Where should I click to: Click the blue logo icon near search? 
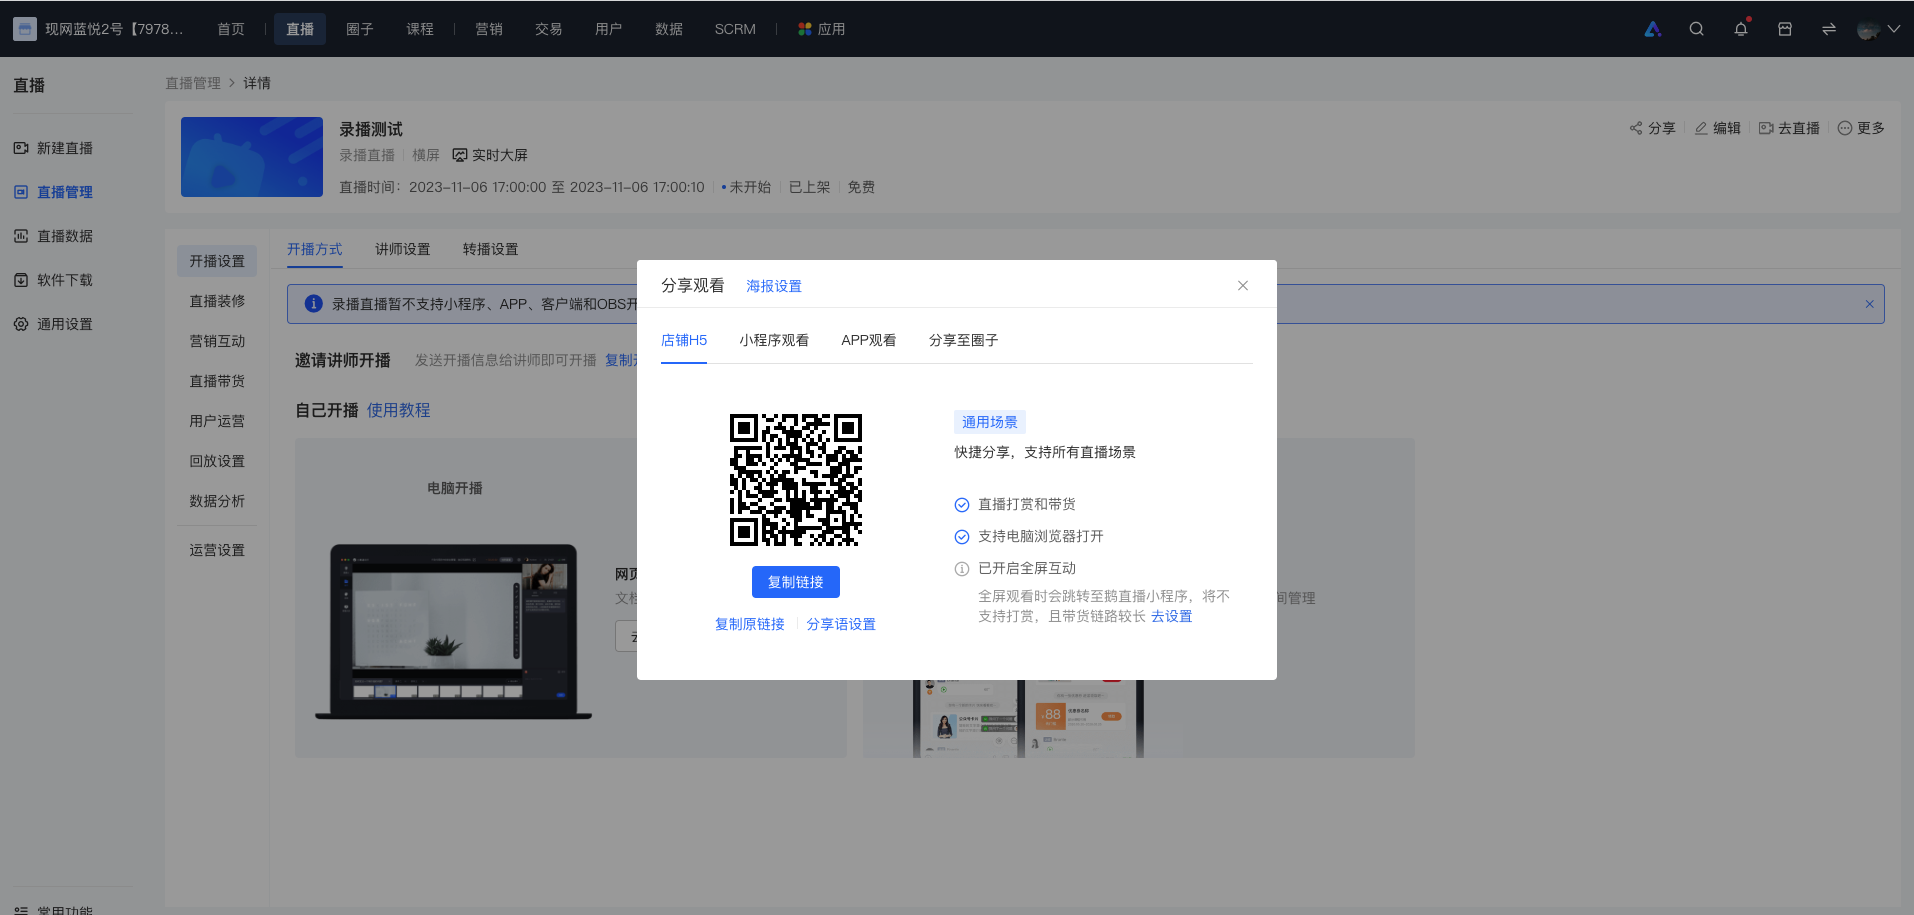[x=1653, y=29]
